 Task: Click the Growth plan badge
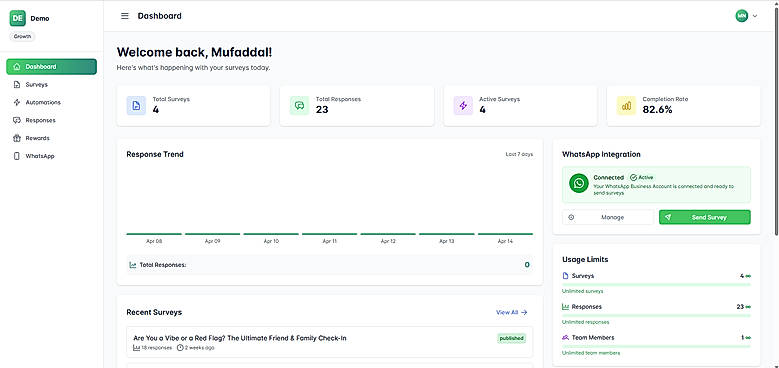pyautogui.click(x=22, y=37)
